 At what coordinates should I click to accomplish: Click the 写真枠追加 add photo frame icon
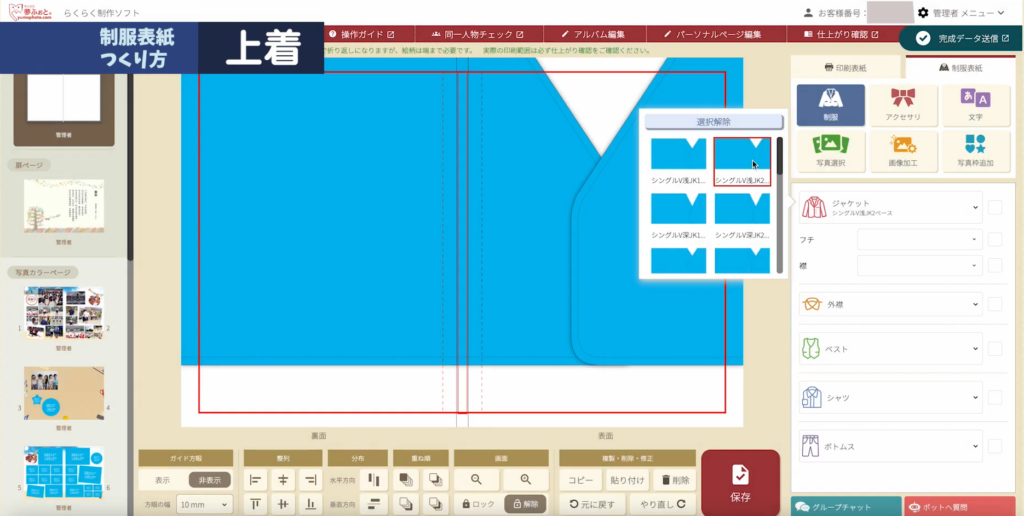click(975, 150)
